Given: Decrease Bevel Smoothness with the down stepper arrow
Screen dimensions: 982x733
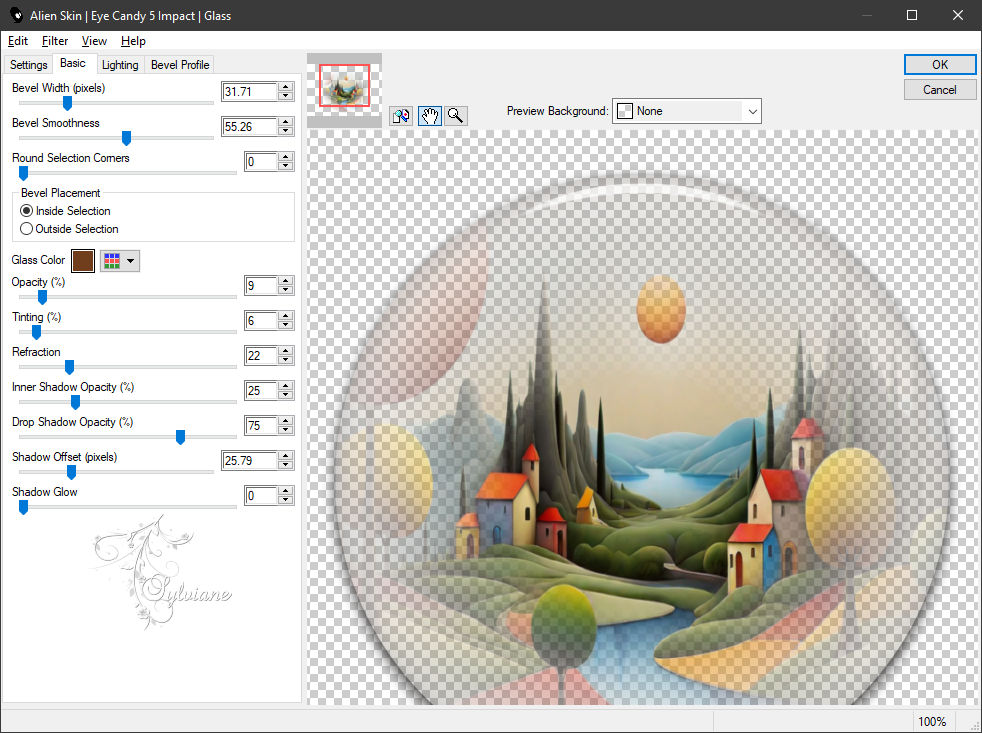Looking at the screenshot, I should (x=286, y=131).
